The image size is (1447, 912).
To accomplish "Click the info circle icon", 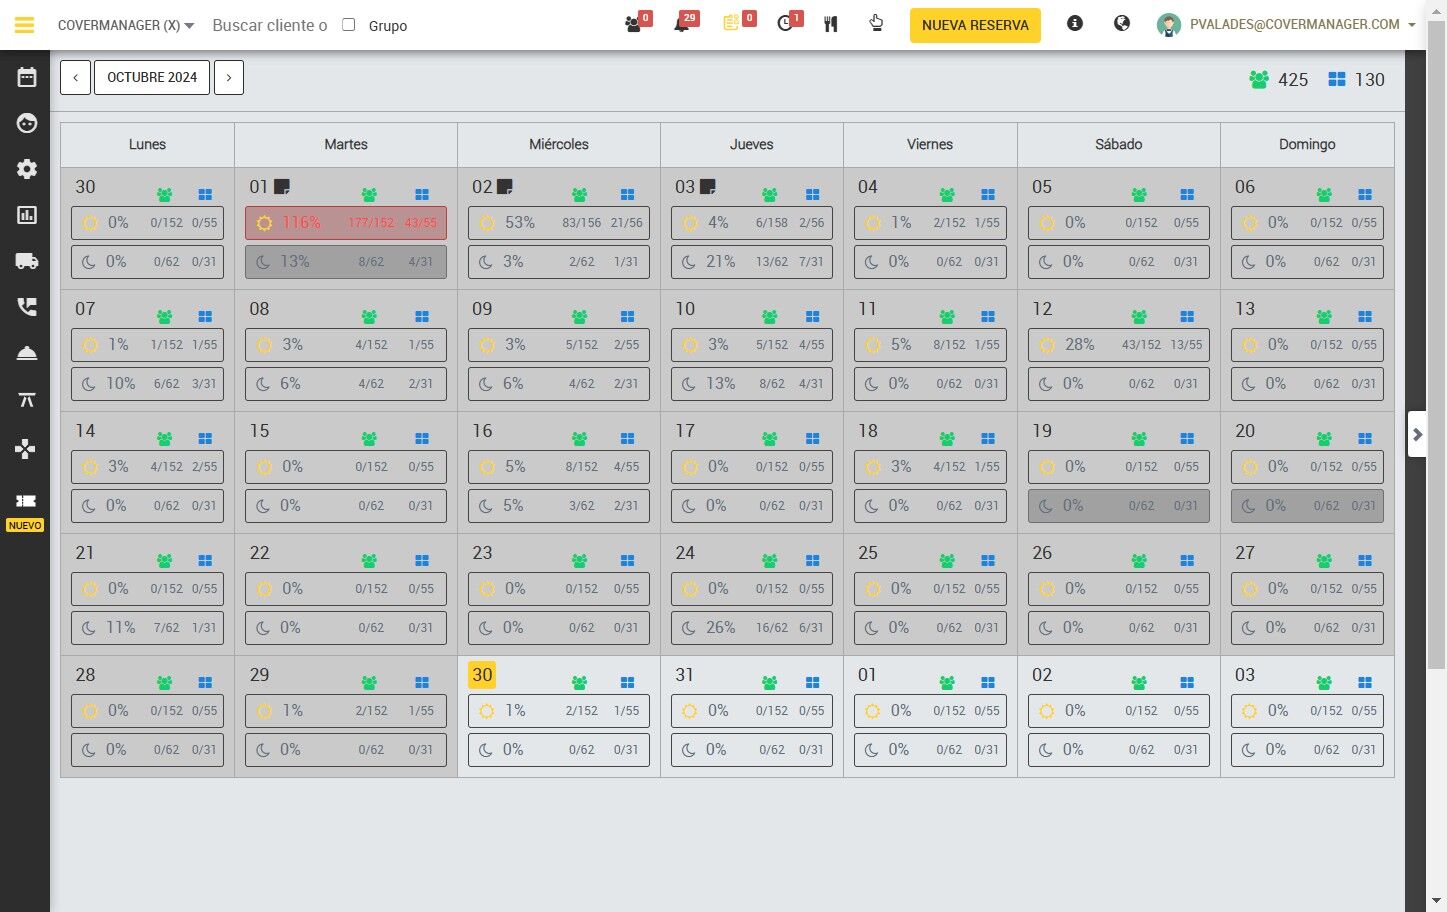I will click(1075, 23).
